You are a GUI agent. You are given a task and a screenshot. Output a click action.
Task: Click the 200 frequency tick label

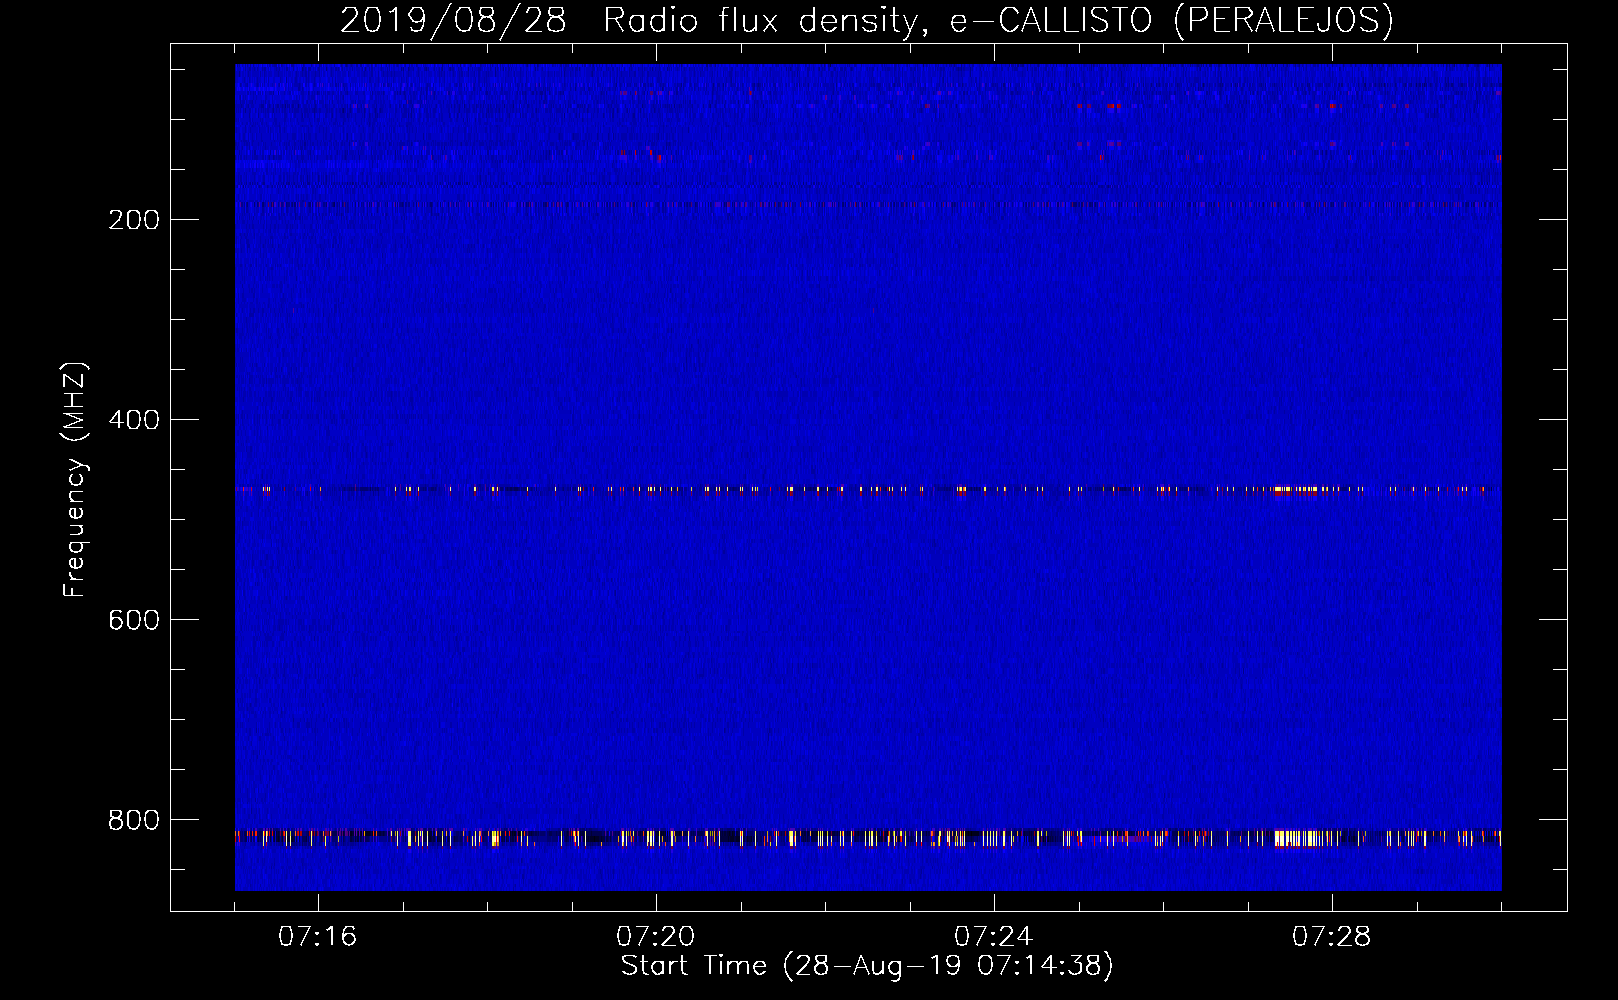coord(134,220)
